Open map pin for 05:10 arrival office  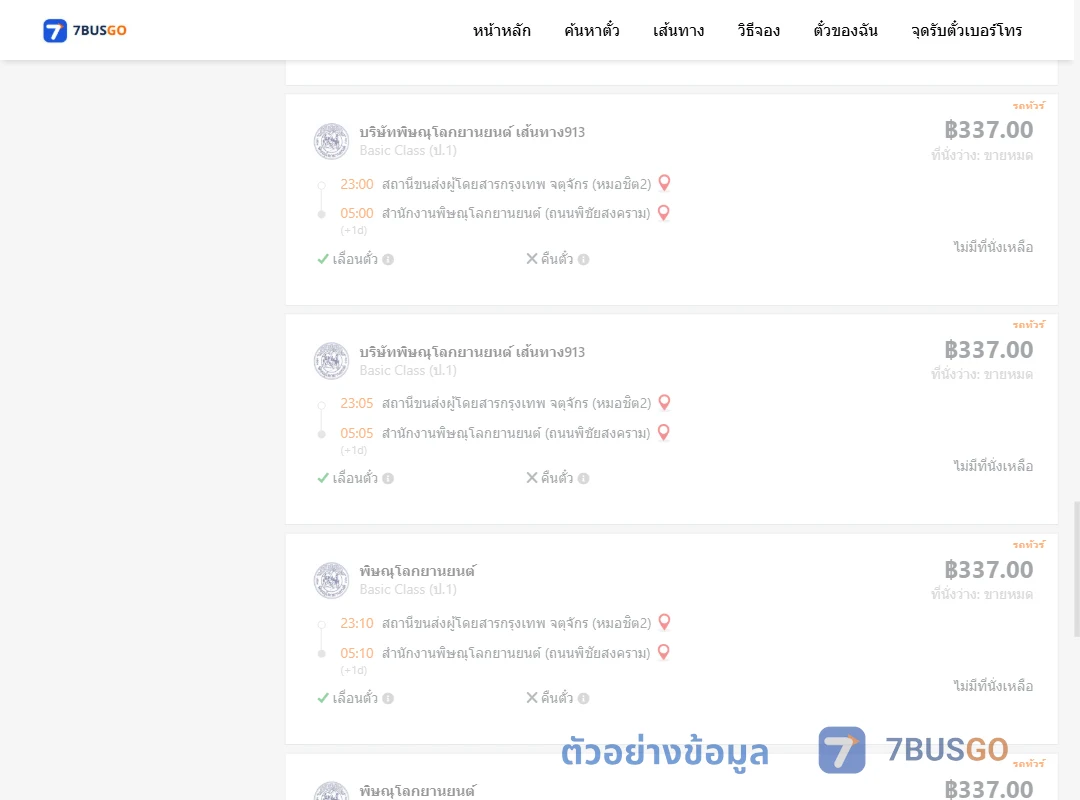coord(663,652)
